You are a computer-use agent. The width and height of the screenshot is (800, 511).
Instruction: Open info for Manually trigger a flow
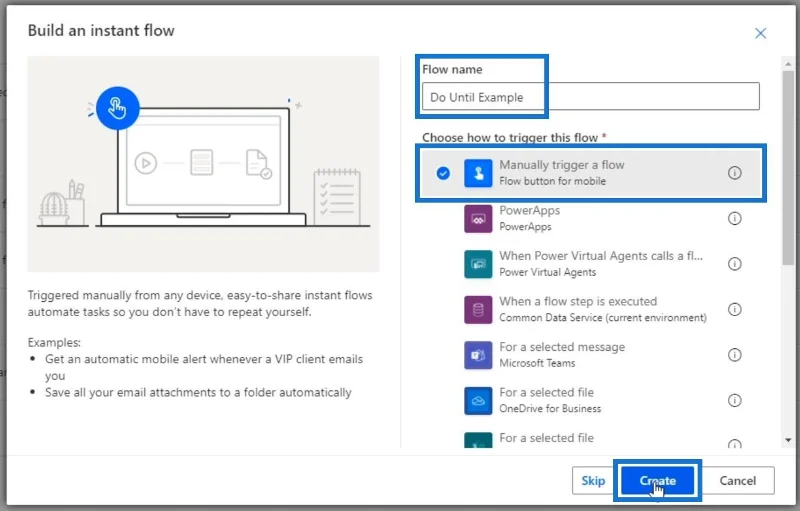click(734, 173)
